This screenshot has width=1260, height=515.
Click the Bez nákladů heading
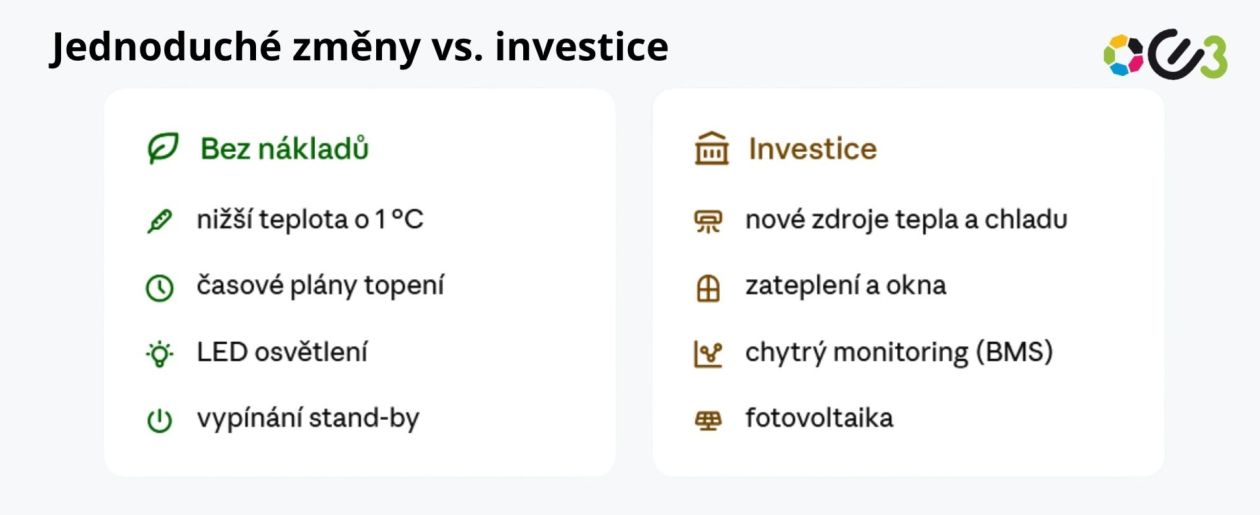click(x=285, y=149)
